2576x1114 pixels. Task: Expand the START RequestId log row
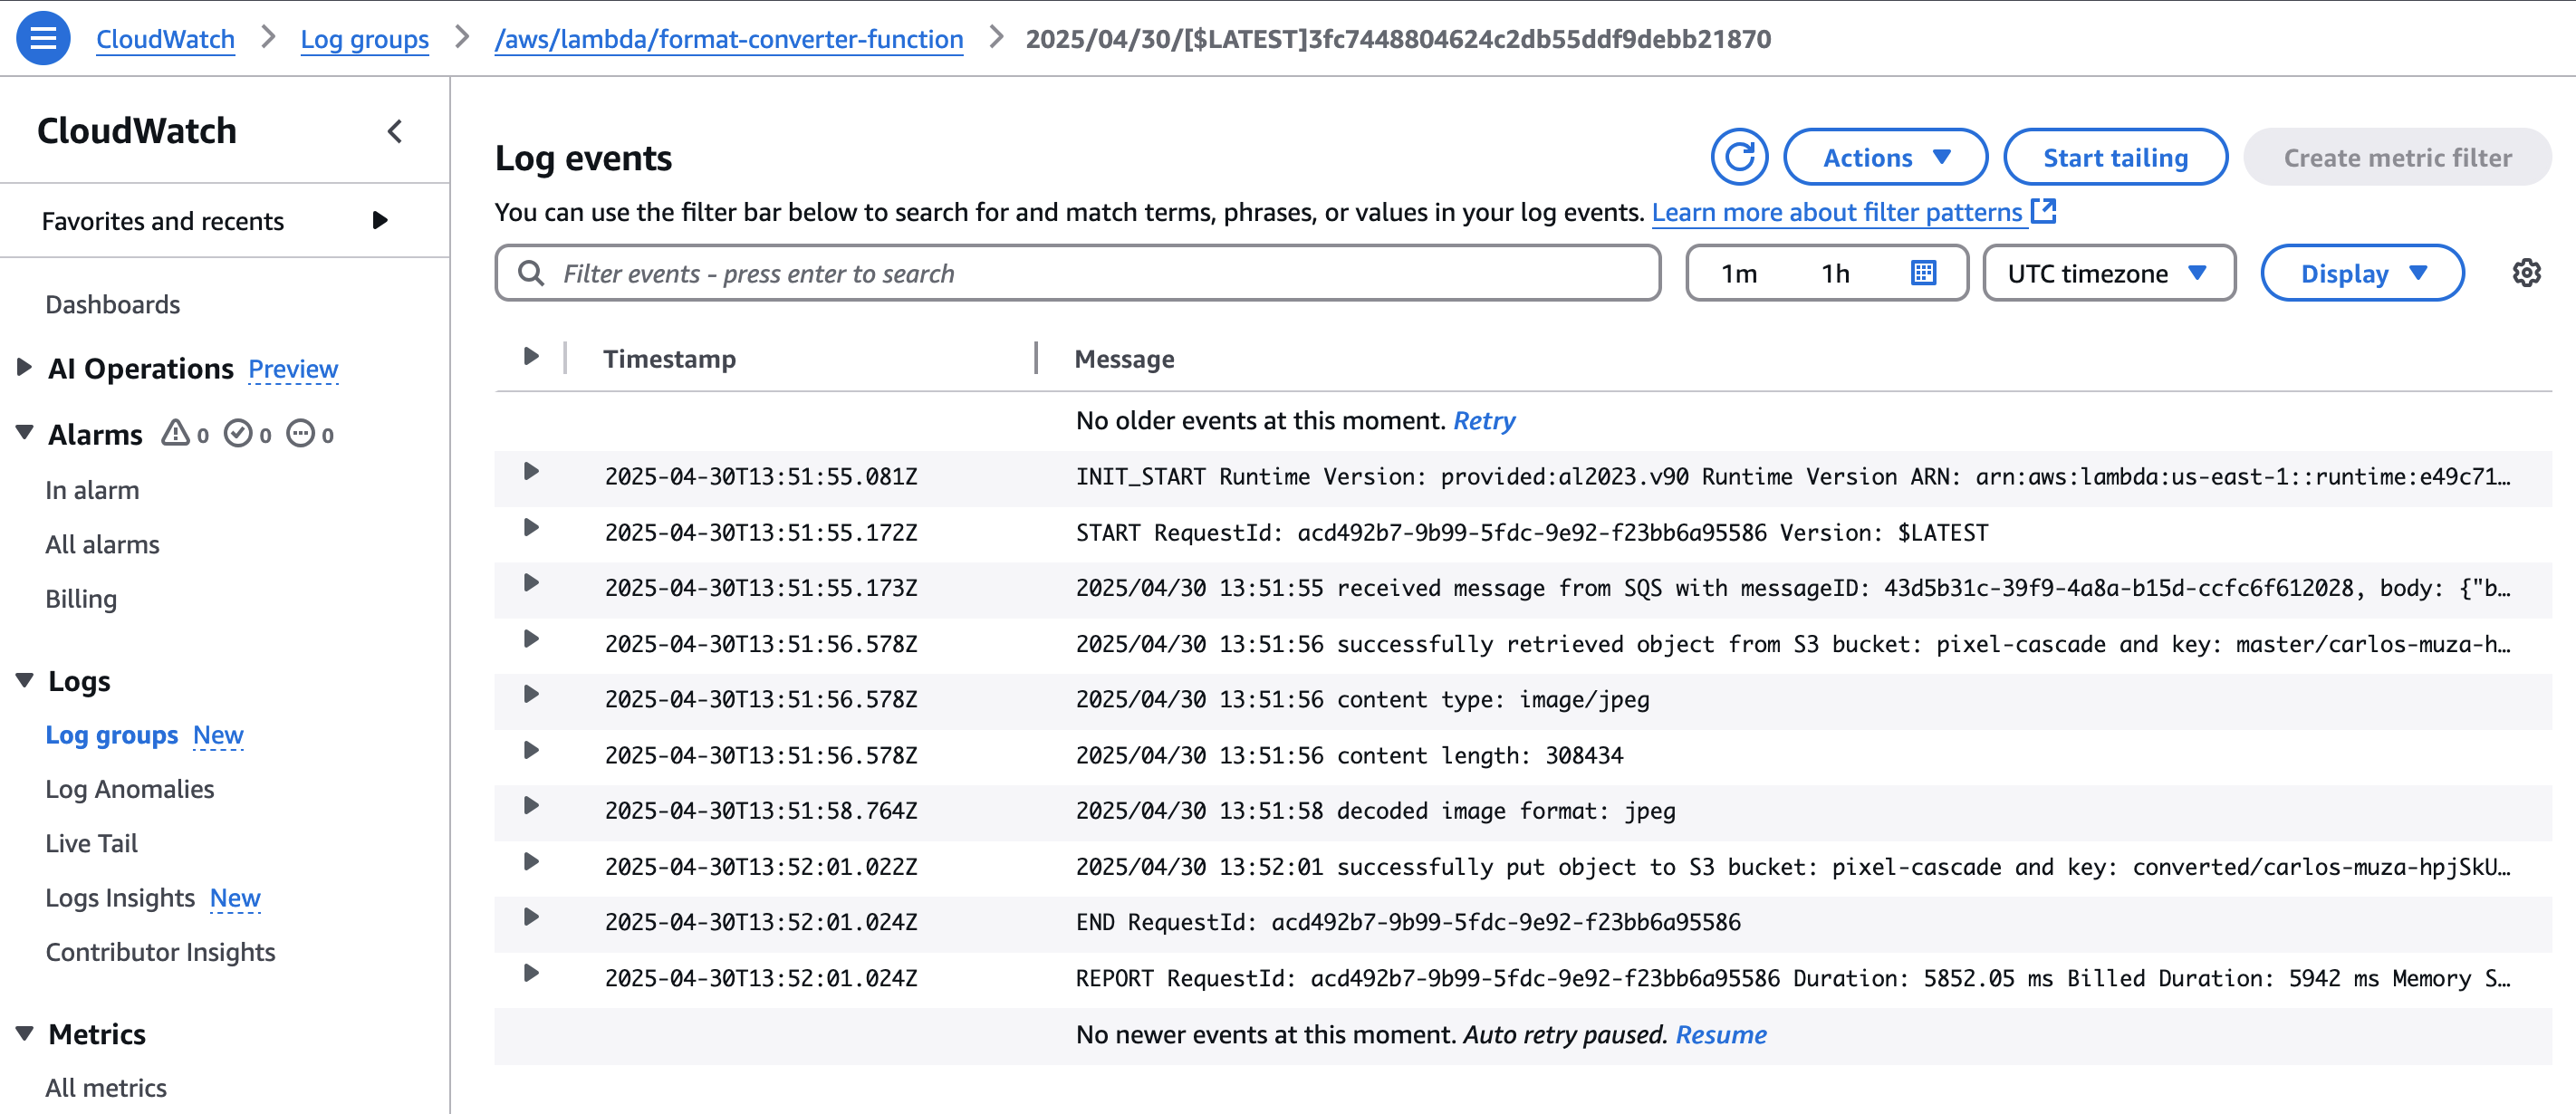(531, 527)
